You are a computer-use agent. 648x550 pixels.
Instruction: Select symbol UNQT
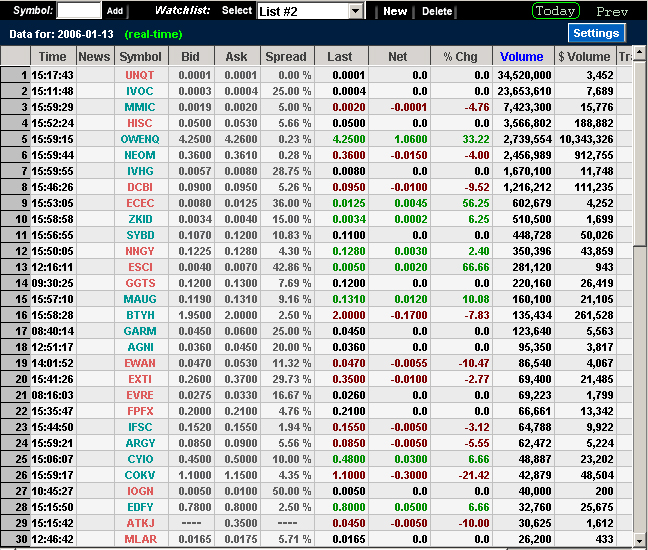click(x=140, y=75)
